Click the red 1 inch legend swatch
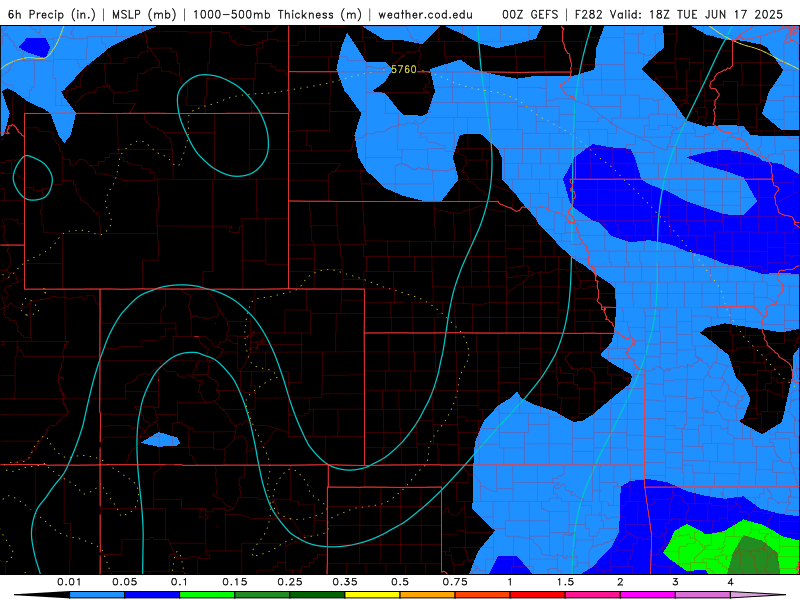The width and height of the screenshot is (800, 600). pos(538,595)
